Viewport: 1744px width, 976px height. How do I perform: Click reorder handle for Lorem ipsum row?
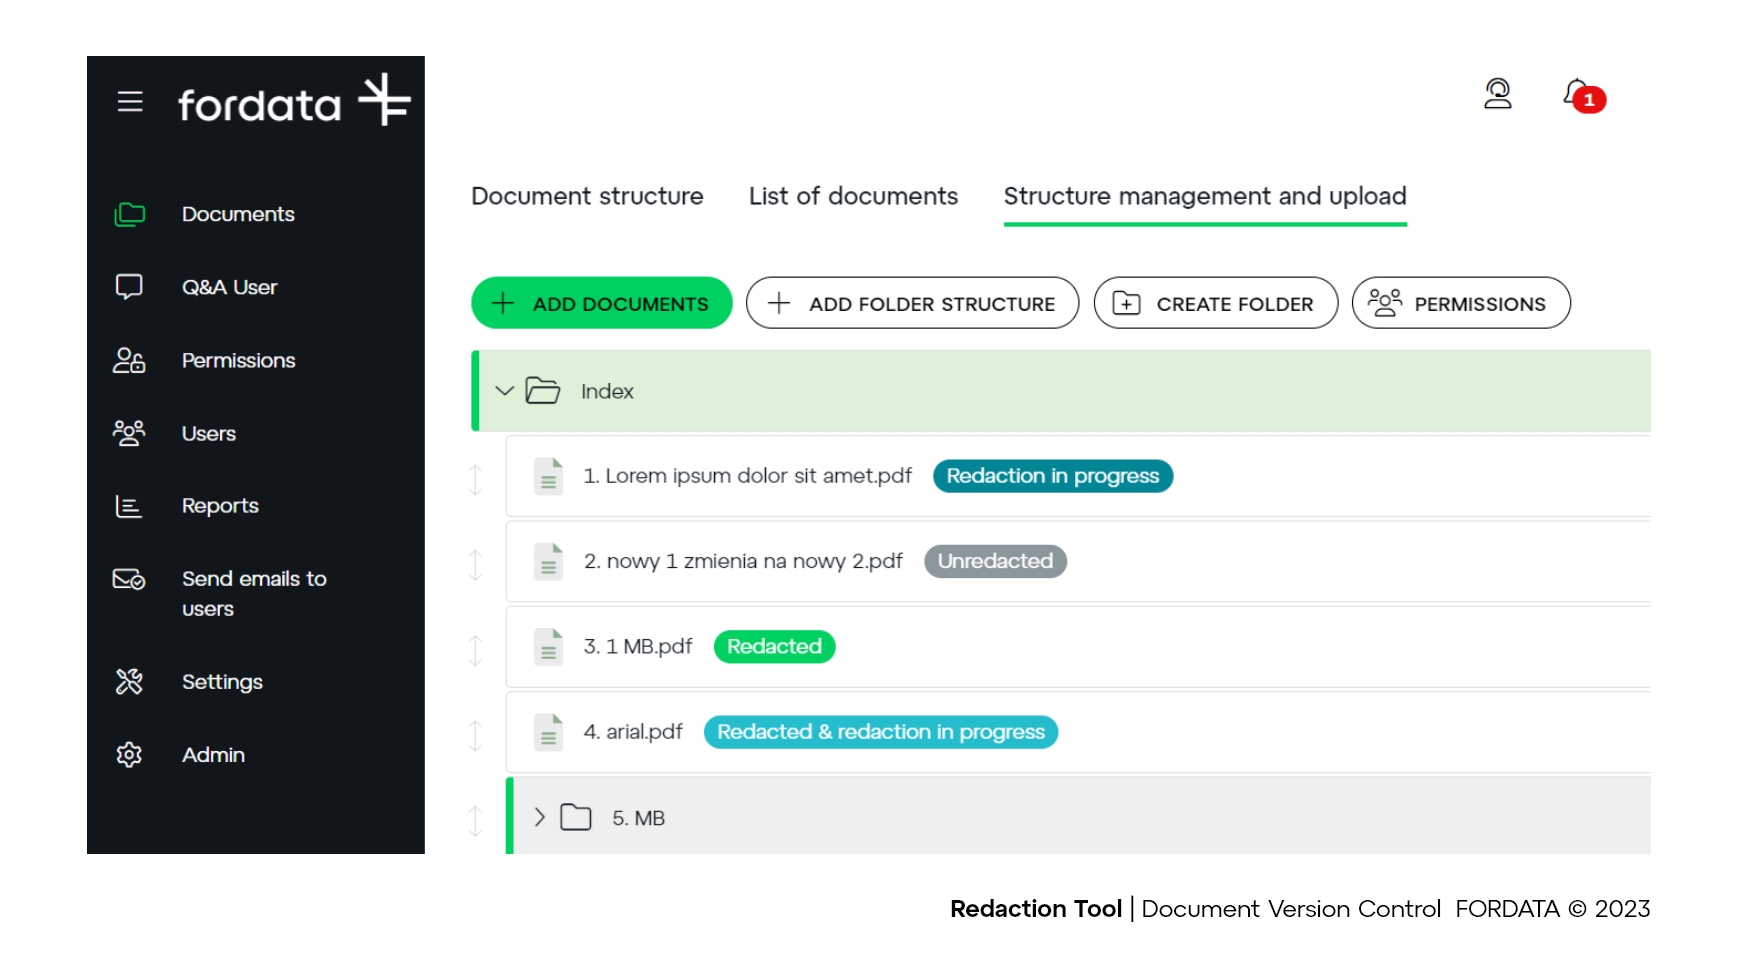pyautogui.click(x=476, y=479)
